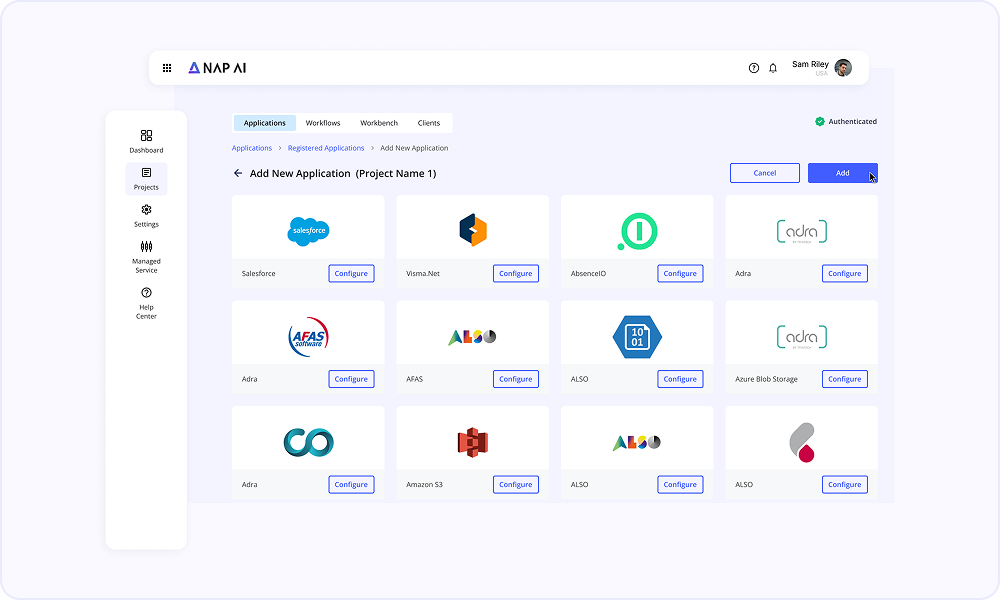Click the Azure Blob Storage label
This screenshot has width=1000, height=600.
[766, 379]
